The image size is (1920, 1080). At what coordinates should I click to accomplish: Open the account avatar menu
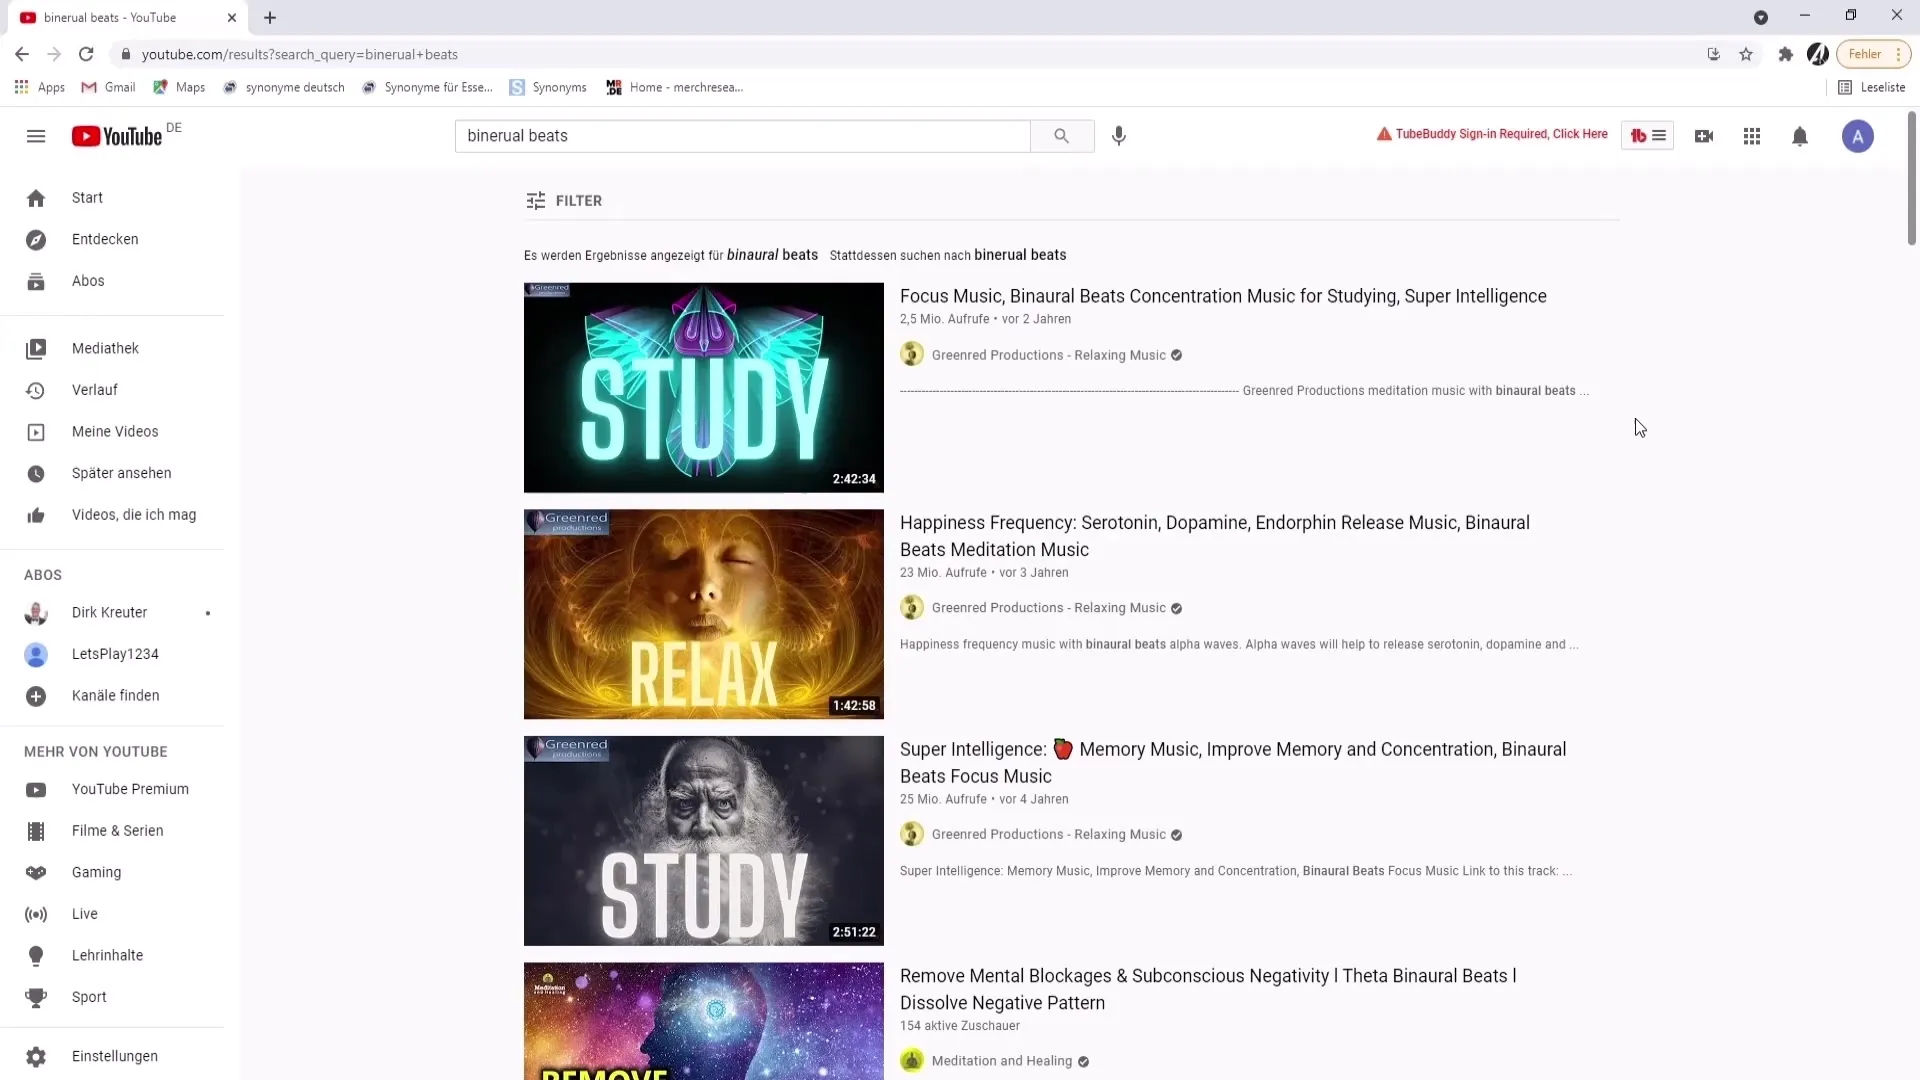point(1858,136)
